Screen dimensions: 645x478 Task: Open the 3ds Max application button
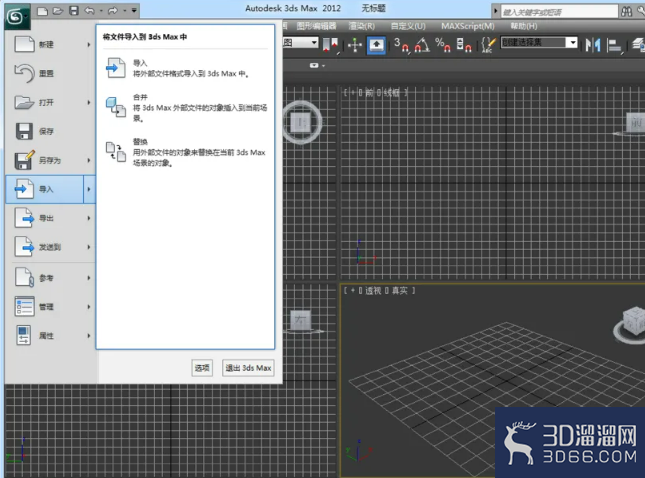(x=17, y=17)
